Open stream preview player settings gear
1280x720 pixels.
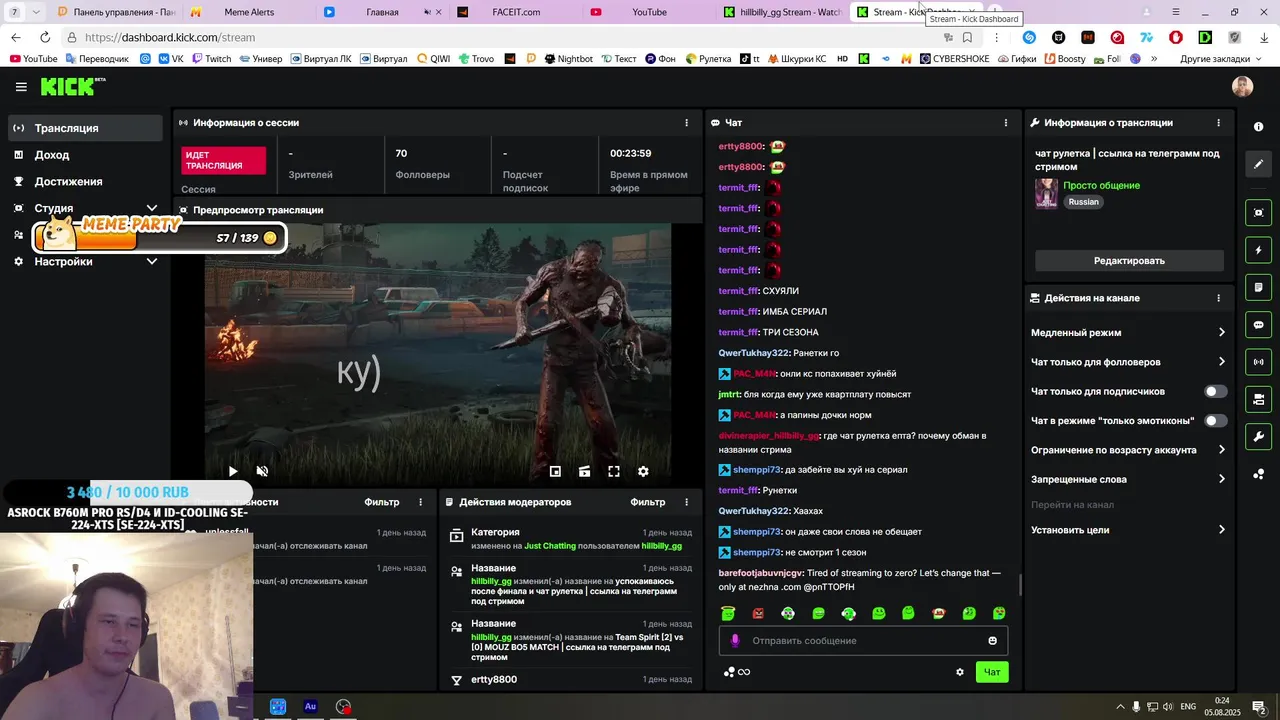(643, 471)
